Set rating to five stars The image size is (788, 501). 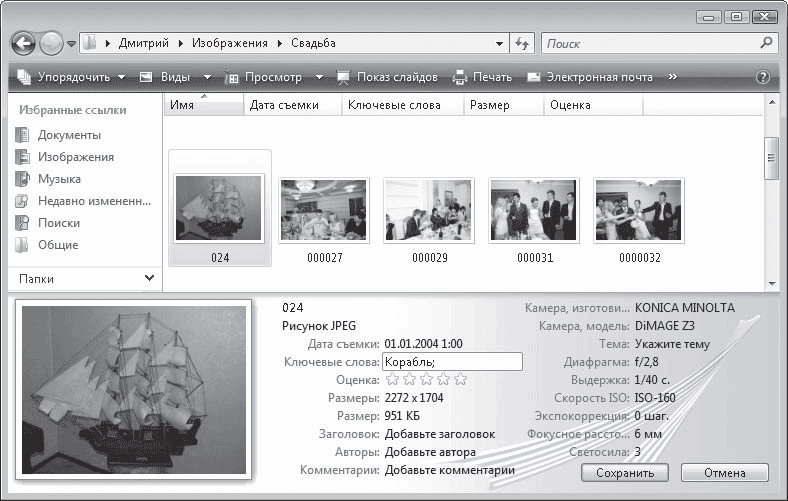pyautogui.click(x=461, y=380)
